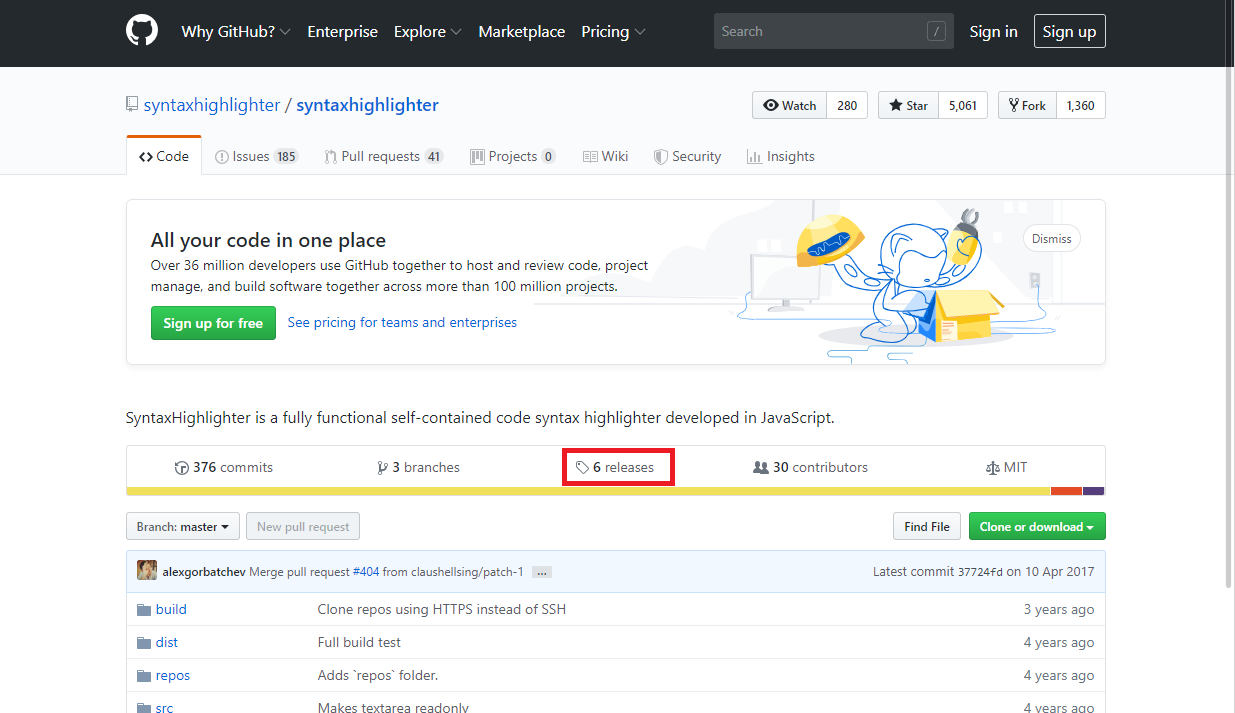Click the New pull request button
This screenshot has height=713, width=1235.
pyautogui.click(x=303, y=526)
